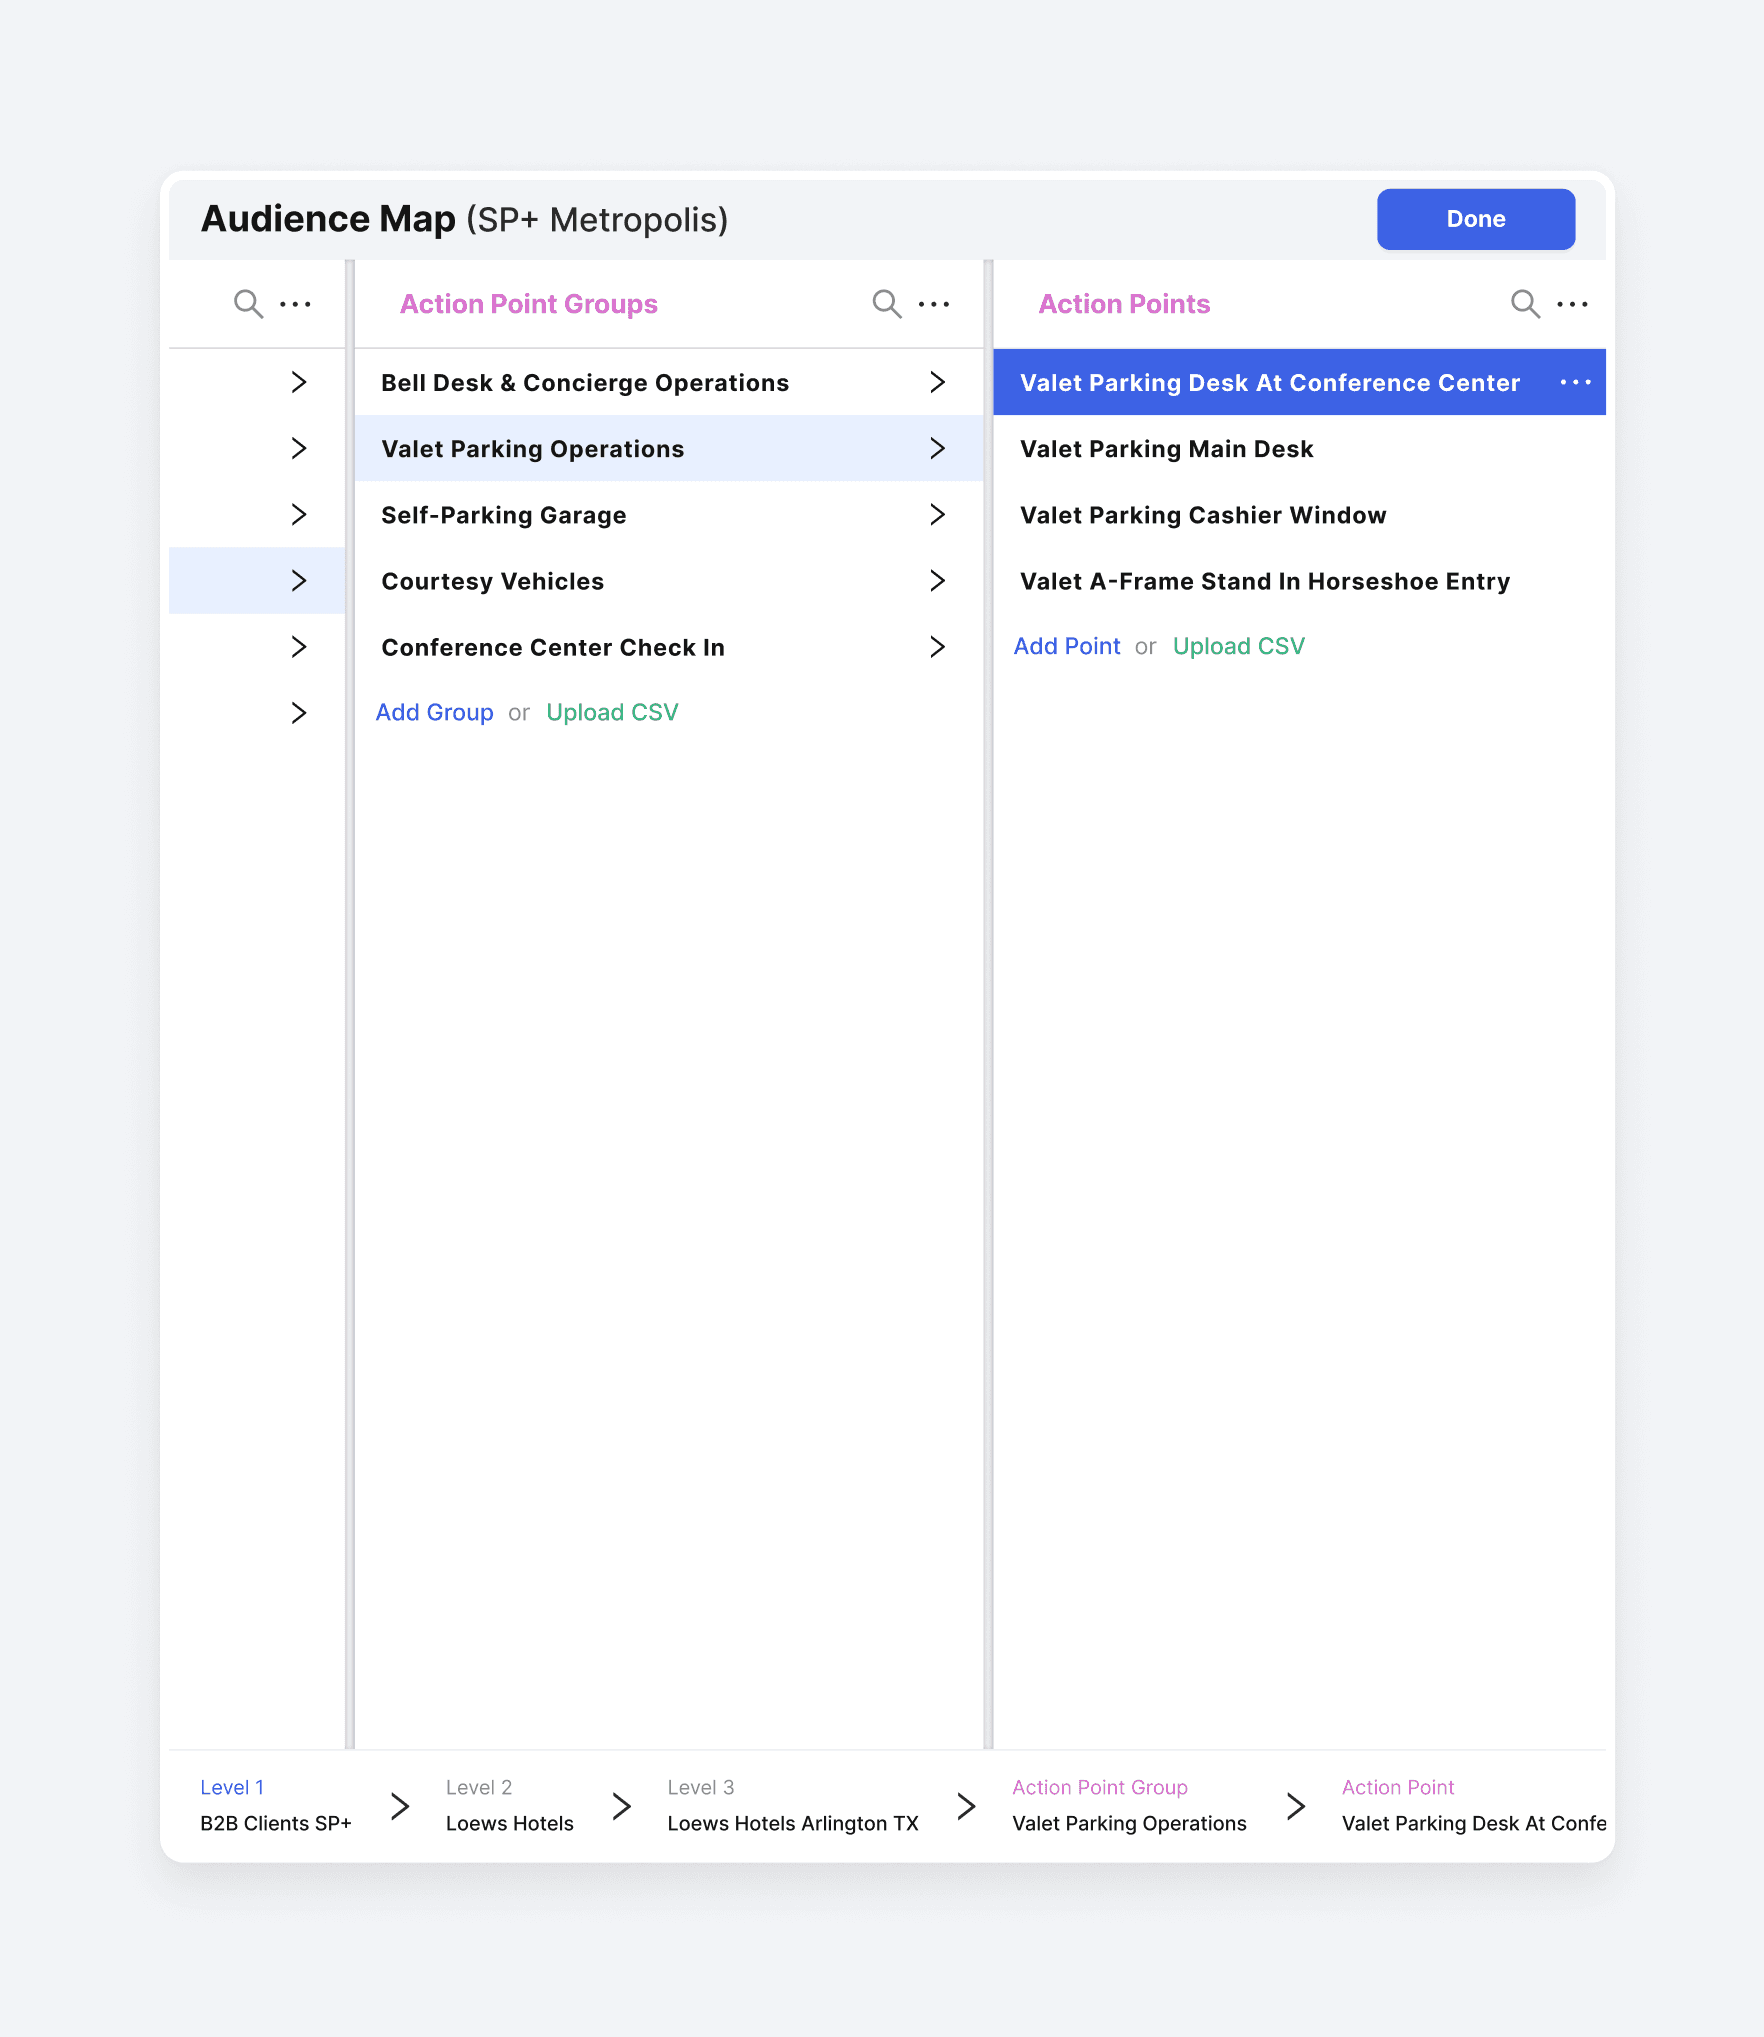Select Valet Parking Main Desk action point
Image resolution: width=1764 pixels, height=2037 pixels.
(x=1299, y=448)
